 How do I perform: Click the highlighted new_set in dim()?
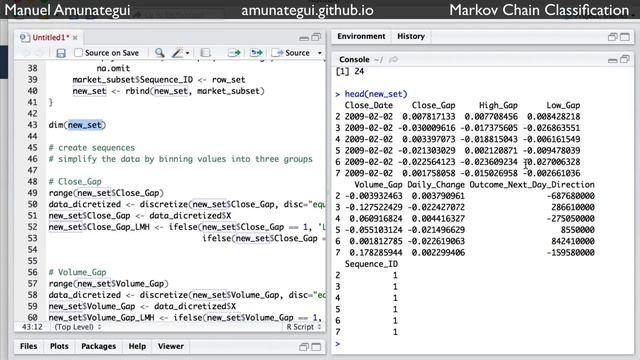pos(84,125)
